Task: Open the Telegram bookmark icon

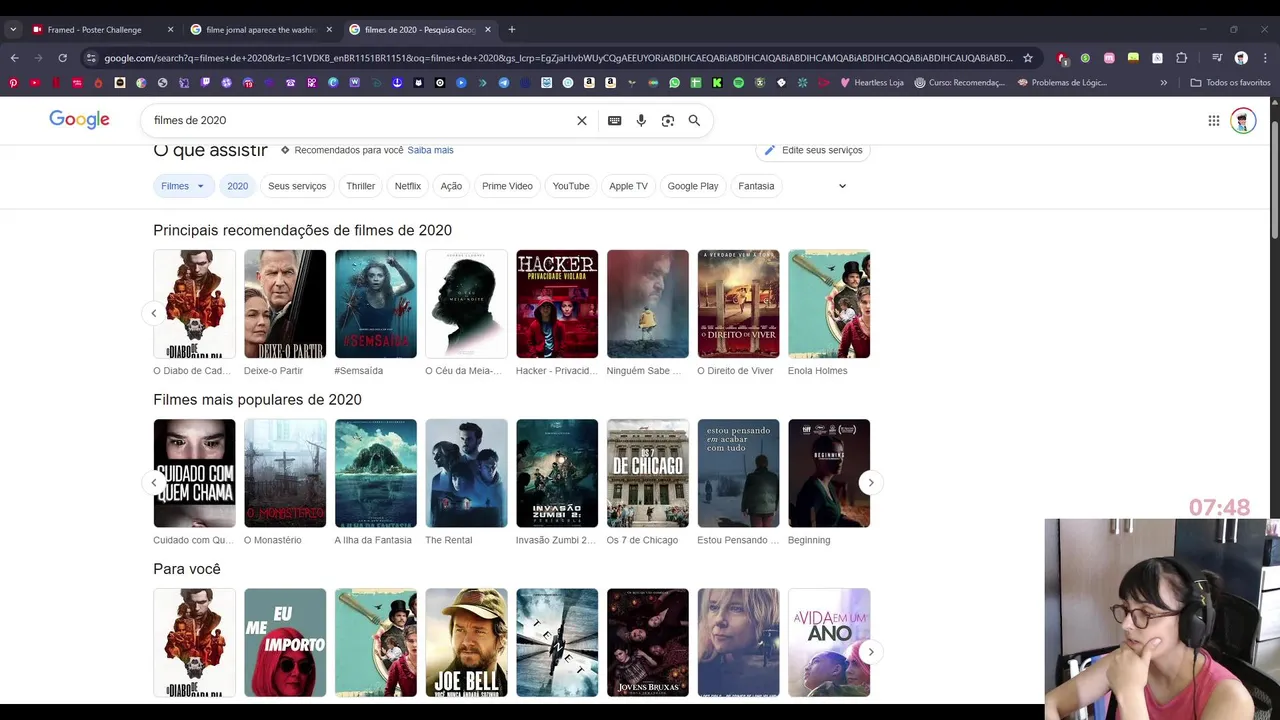Action: point(504,83)
